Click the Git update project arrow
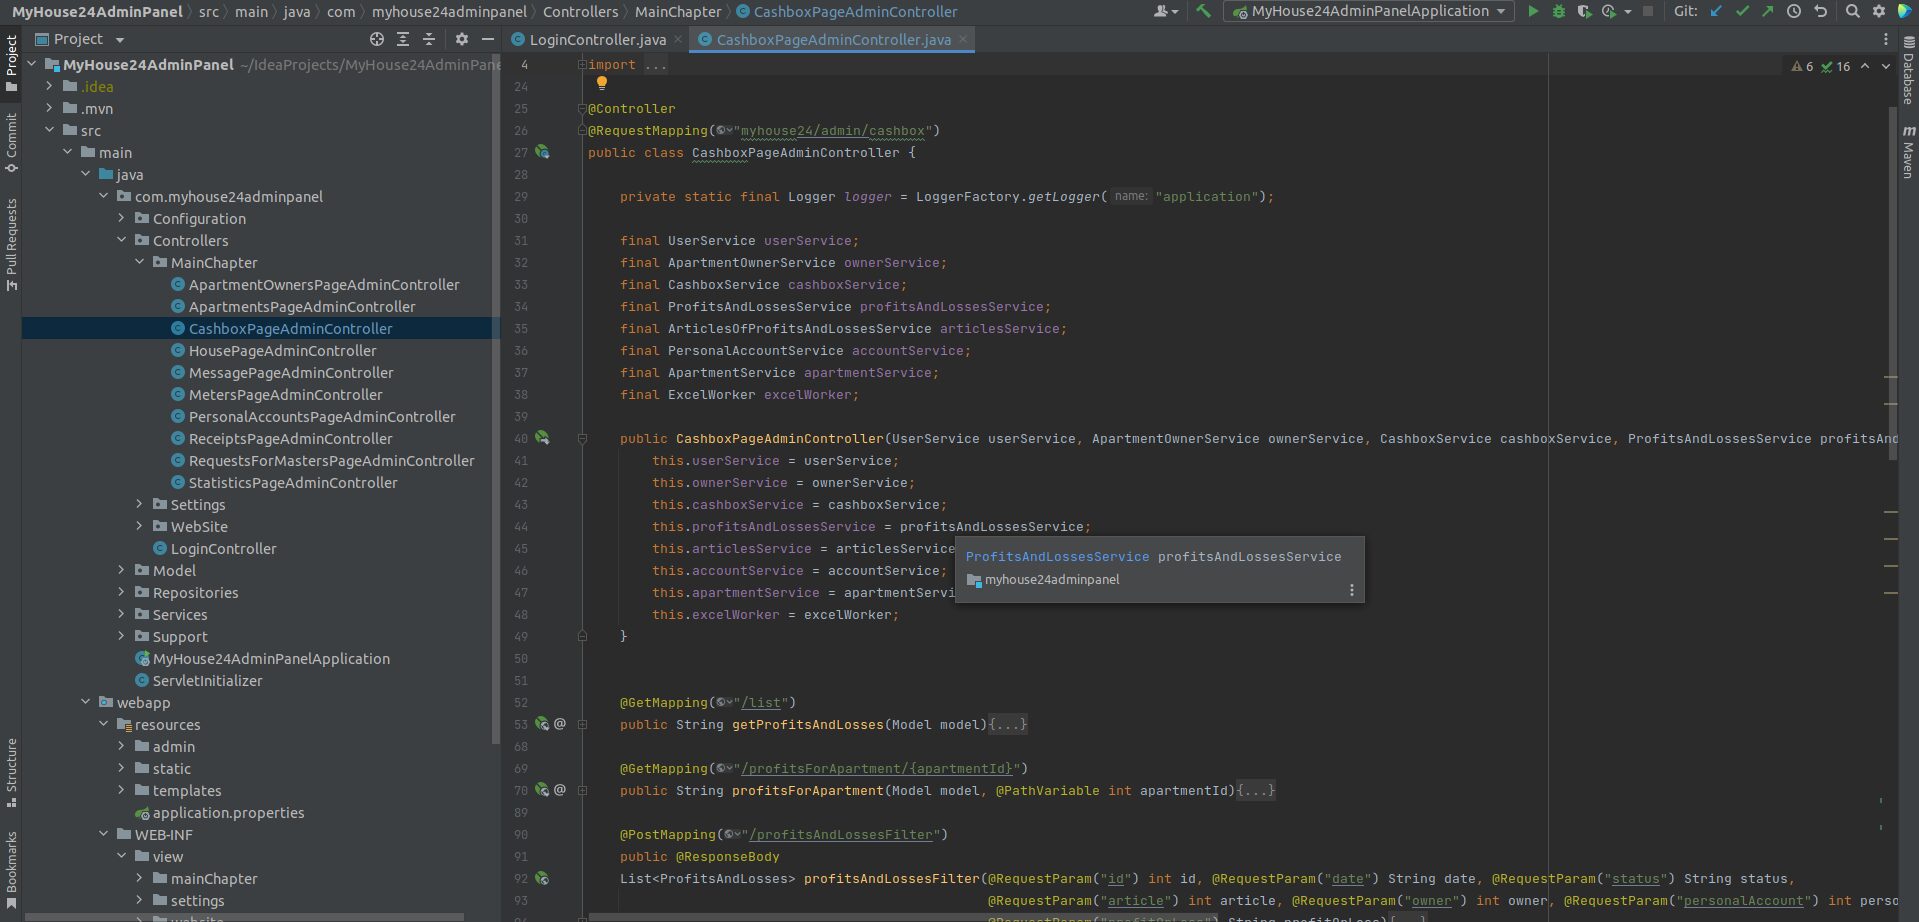Viewport: 1919px width, 922px height. pyautogui.click(x=1717, y=11)
